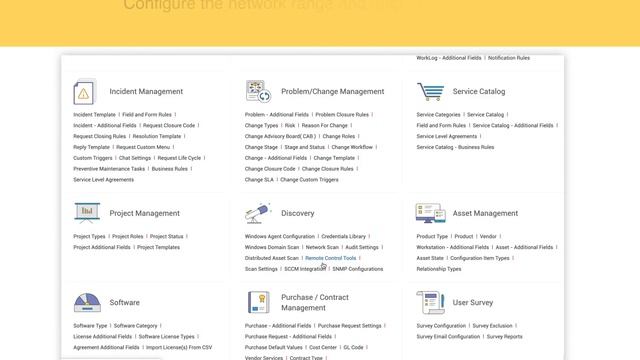Open Purchase Request Settings link
The image size is (640, 360).
349,326
